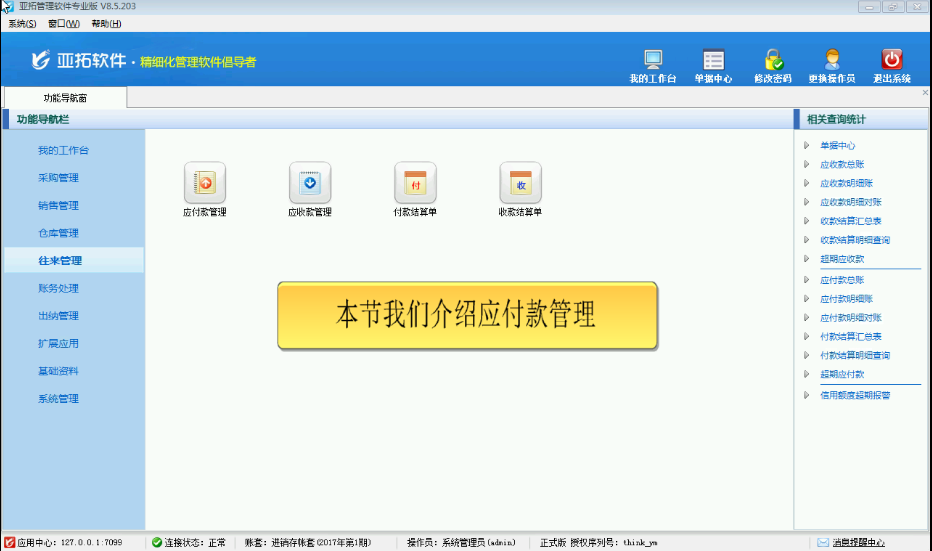
Task: Expand the arrow beside 应收款总账
Action: [806, 164]
